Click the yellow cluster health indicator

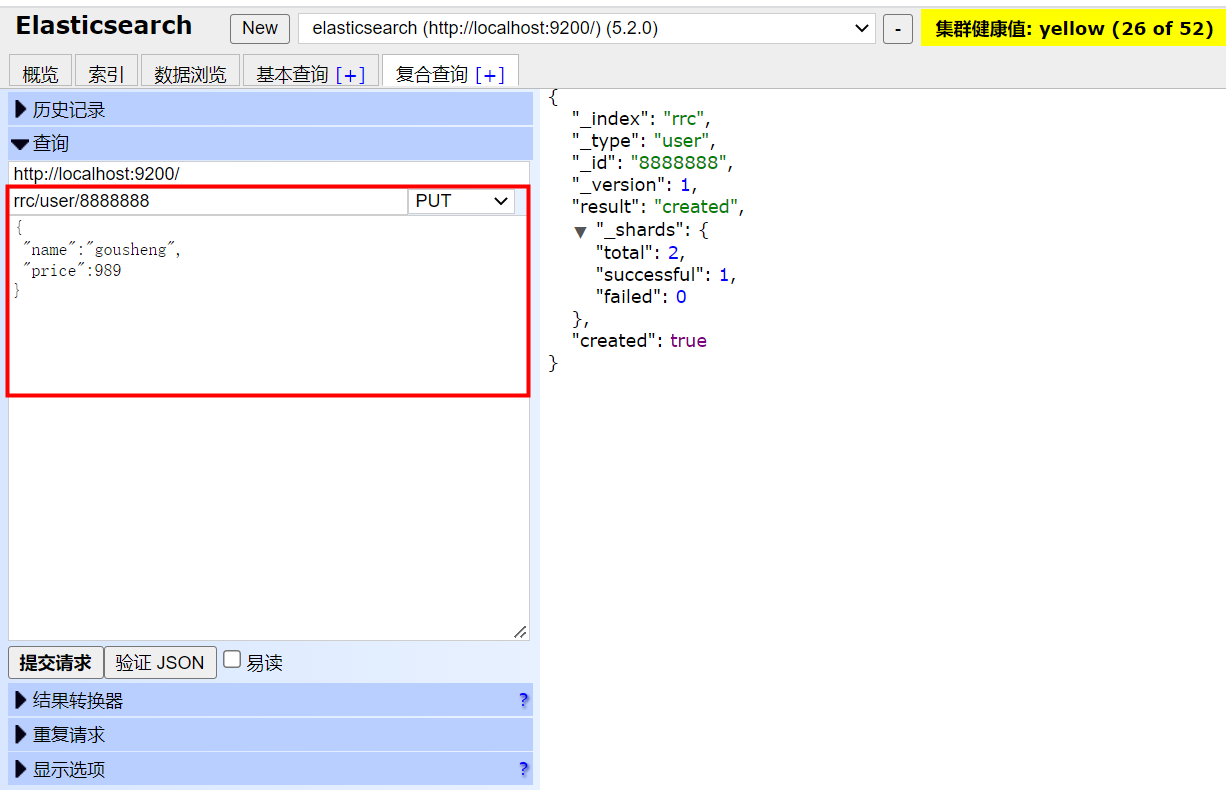1073,28
